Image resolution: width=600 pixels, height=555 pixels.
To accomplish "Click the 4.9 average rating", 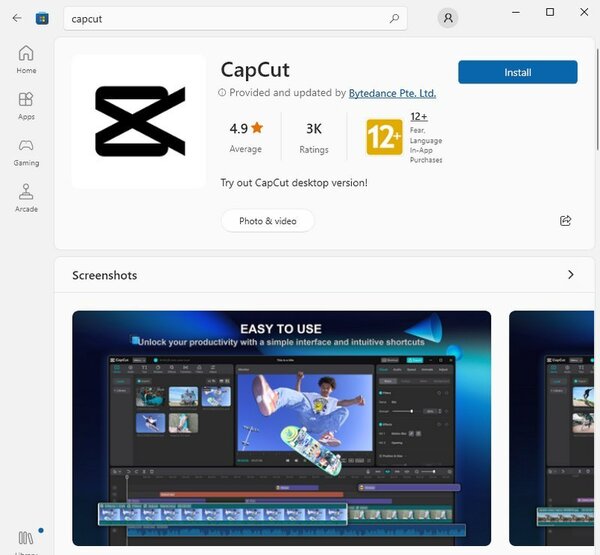I will (x=246, y=137).
